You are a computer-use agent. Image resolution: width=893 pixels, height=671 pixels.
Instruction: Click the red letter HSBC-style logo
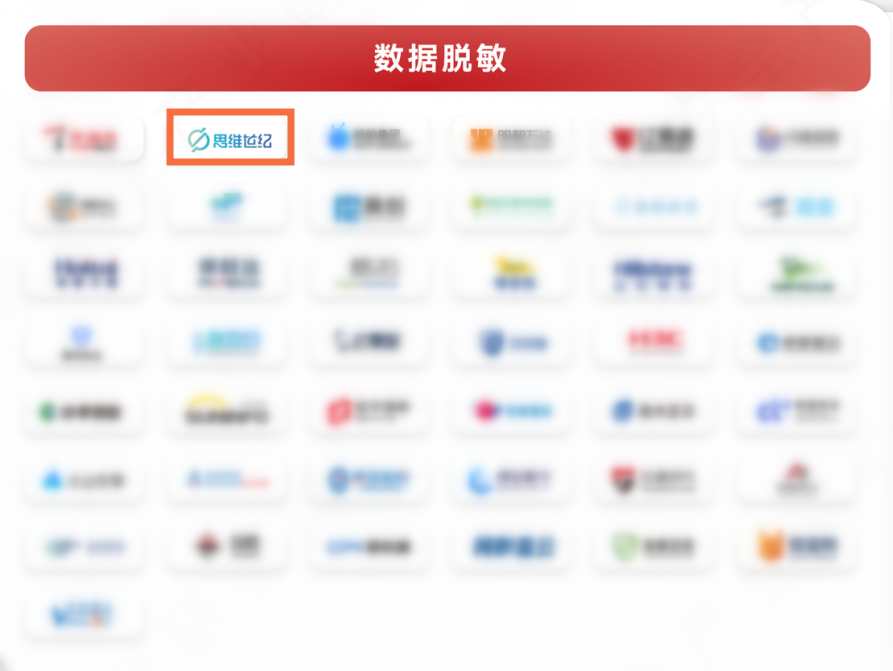pyautogui.click(x=653, y=341)
